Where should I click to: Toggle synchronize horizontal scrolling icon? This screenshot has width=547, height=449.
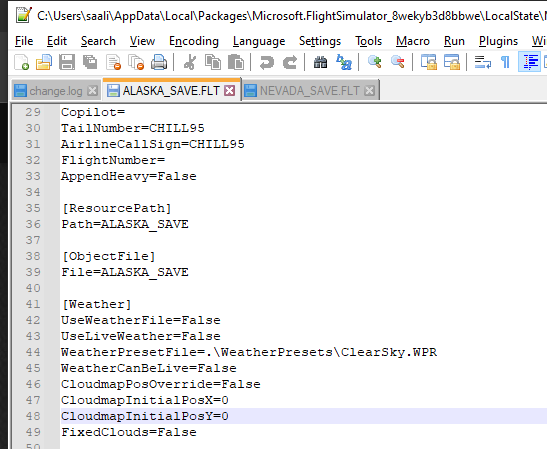(x=452, y=62)
